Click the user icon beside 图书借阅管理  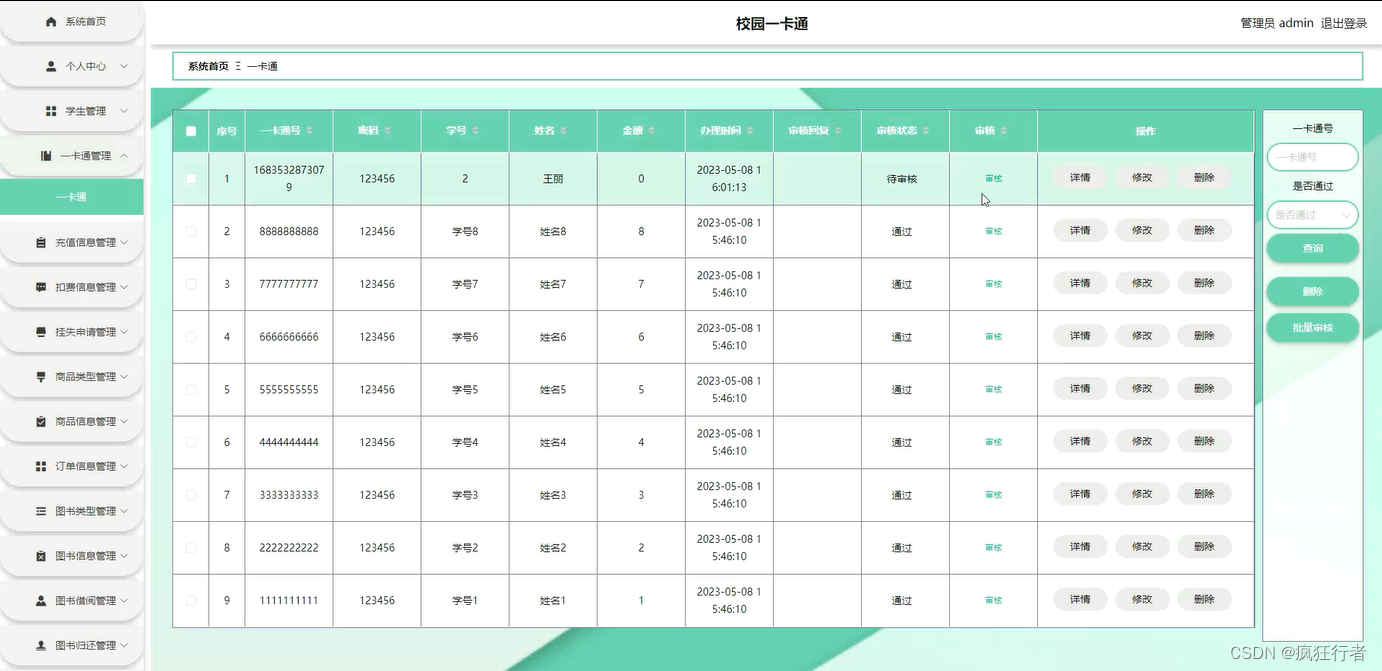pos(41,601)
